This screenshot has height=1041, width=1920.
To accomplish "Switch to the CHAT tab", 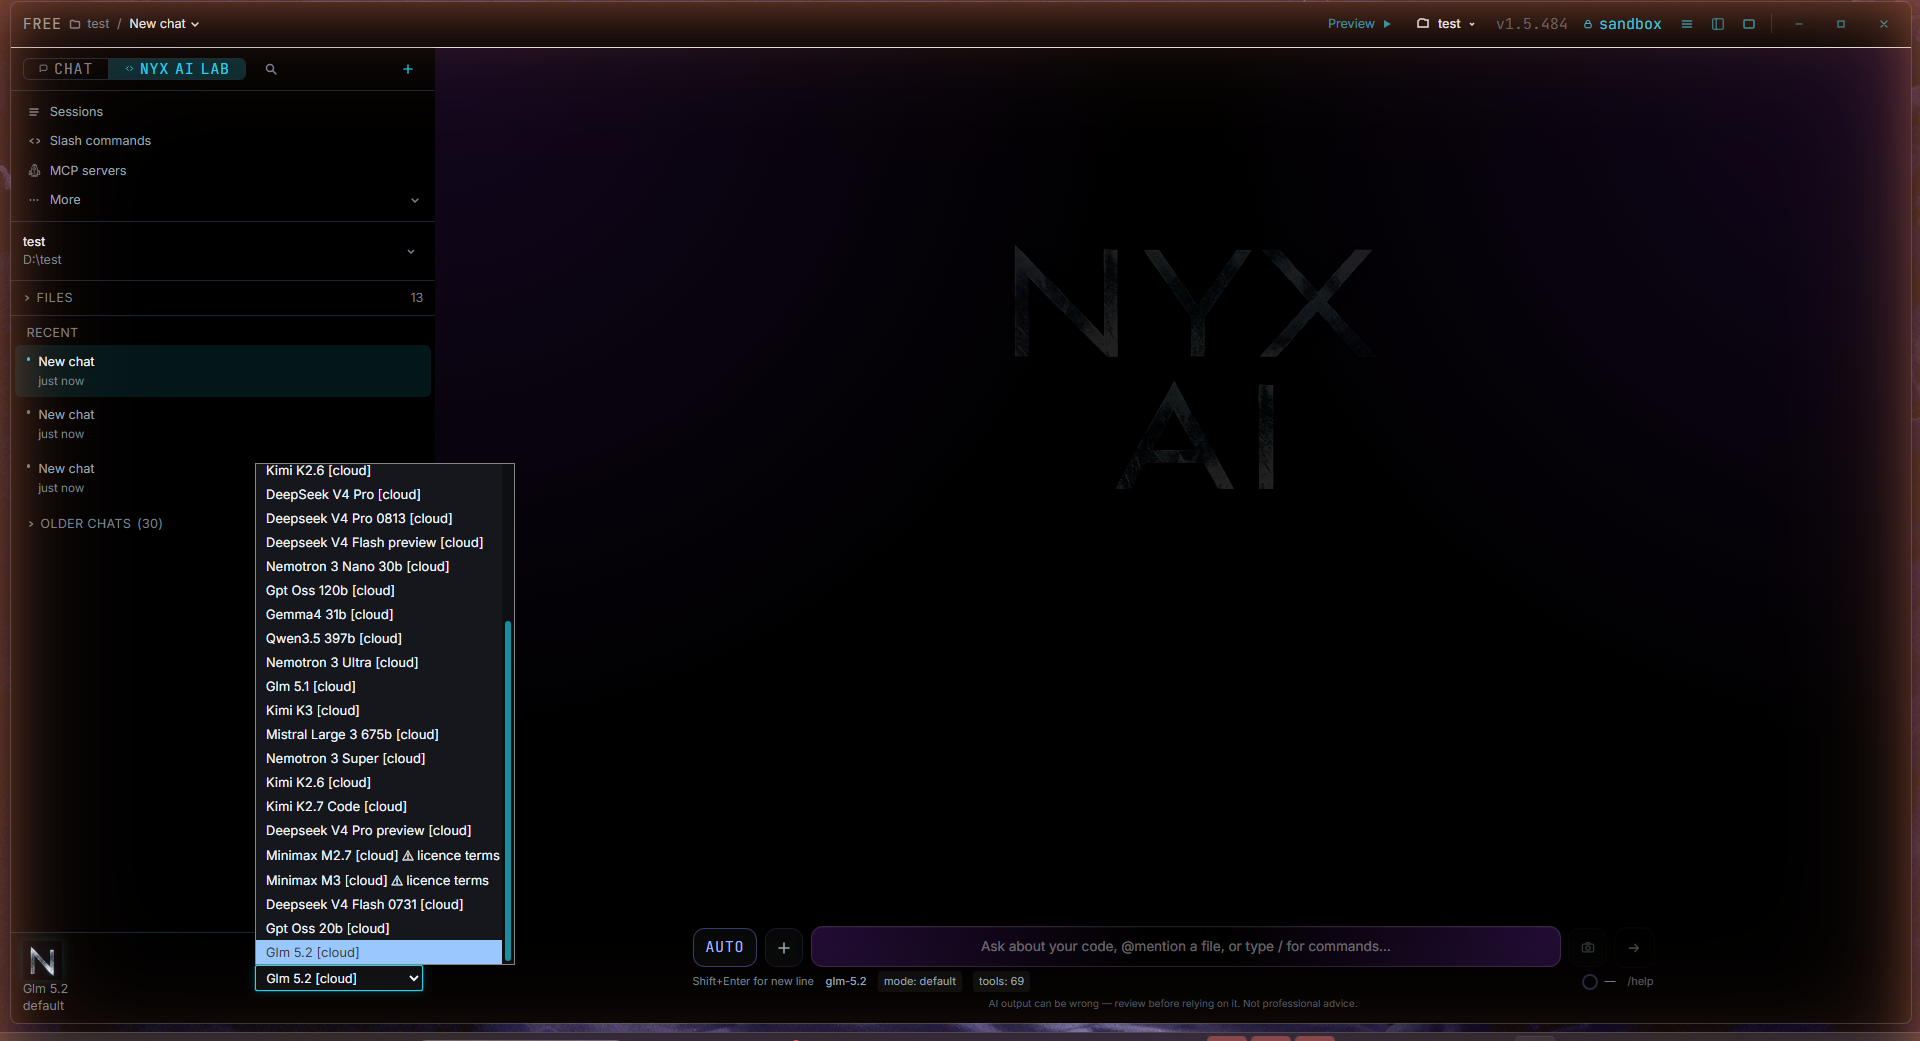I will tap(66, 69).
